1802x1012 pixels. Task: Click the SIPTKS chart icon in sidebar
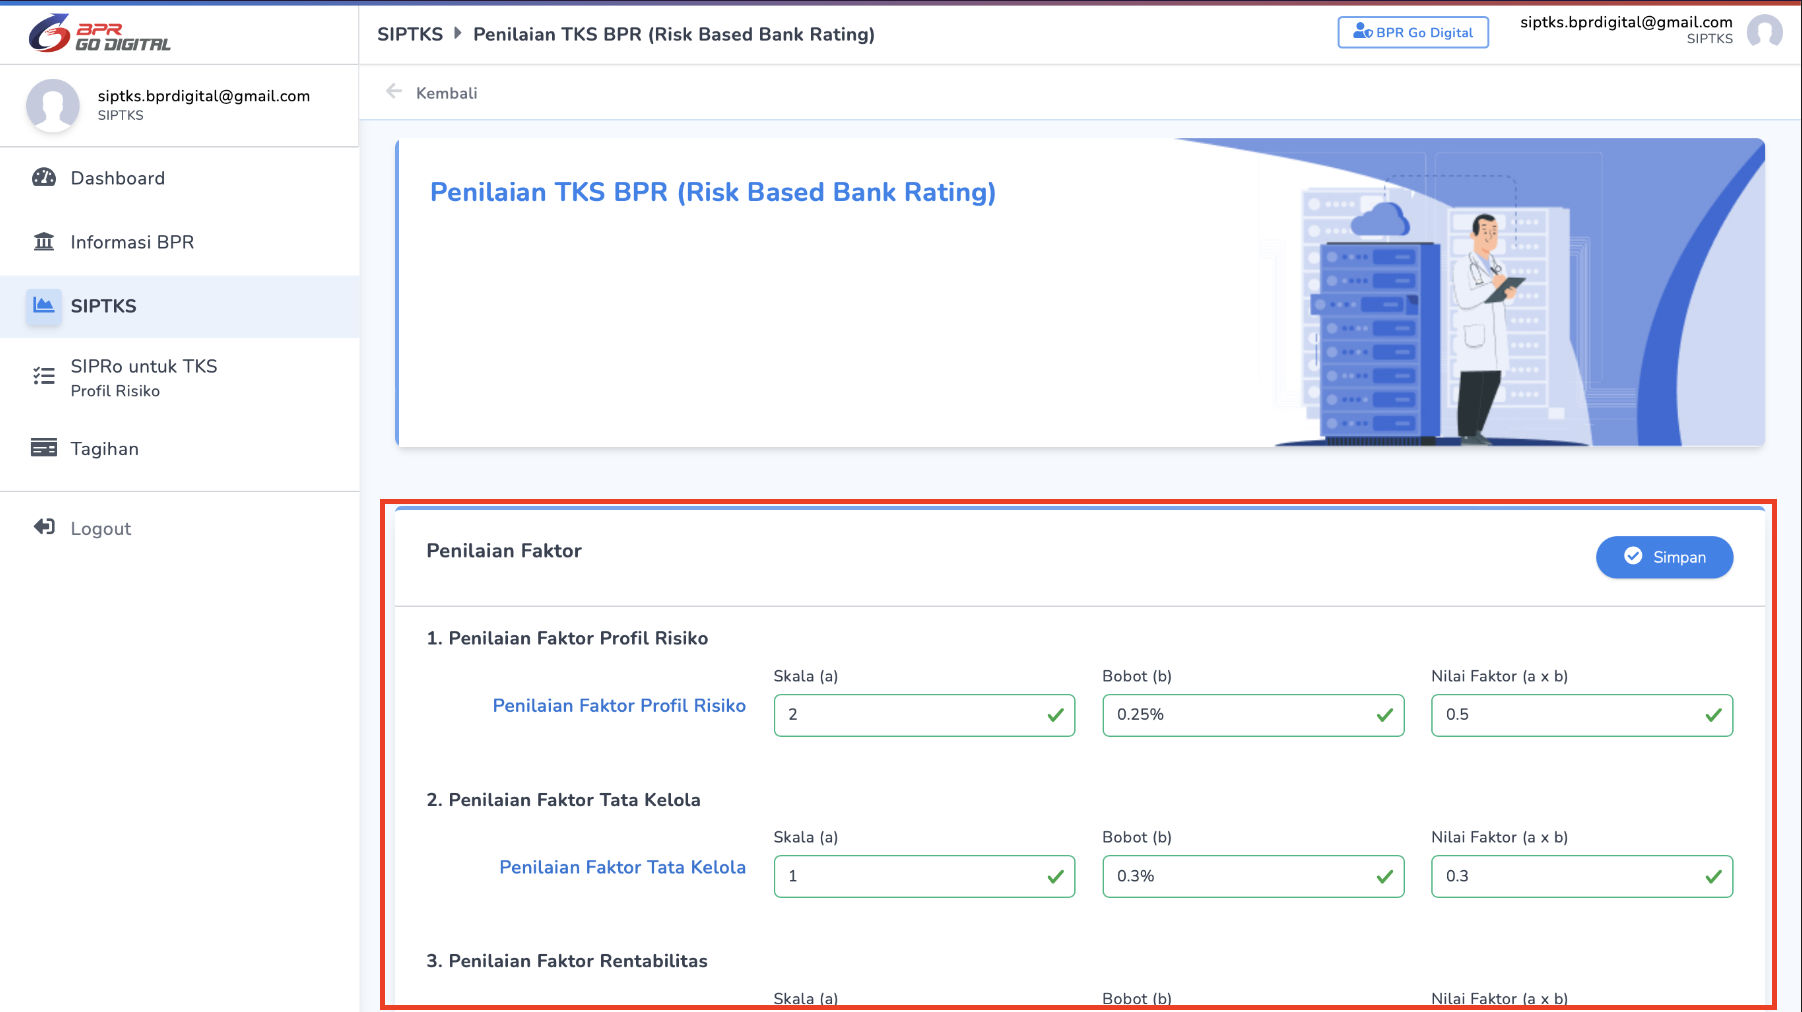[x=44, y=305]
